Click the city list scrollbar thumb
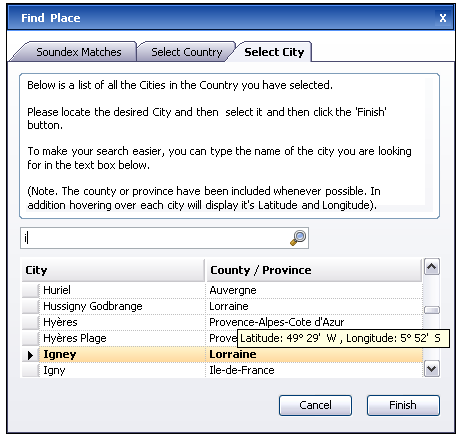The image size is (462, 438). (x=432, y=310)
